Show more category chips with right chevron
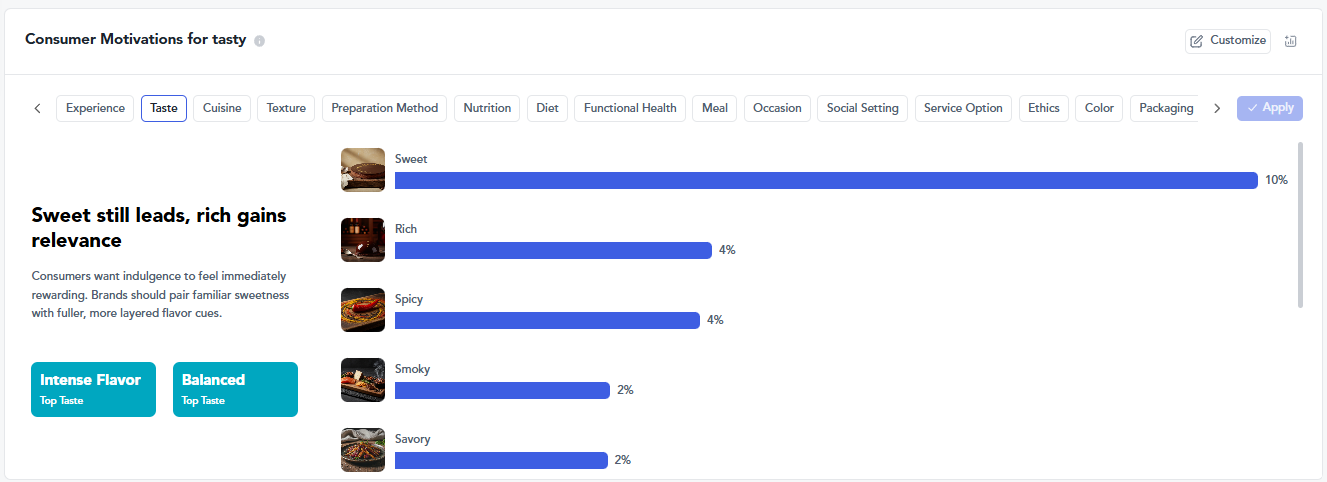 1217,108
